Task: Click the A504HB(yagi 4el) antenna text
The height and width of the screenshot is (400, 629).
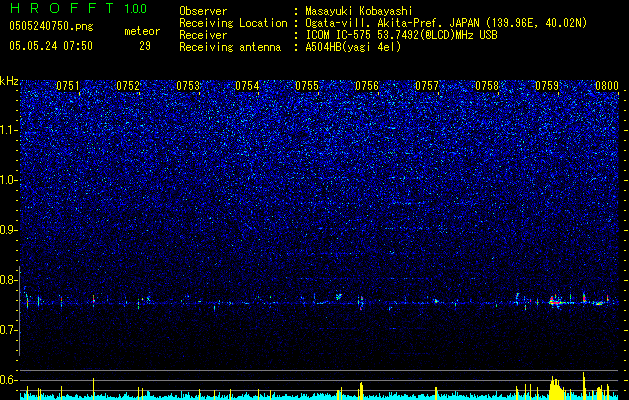Action: point(353,47)
